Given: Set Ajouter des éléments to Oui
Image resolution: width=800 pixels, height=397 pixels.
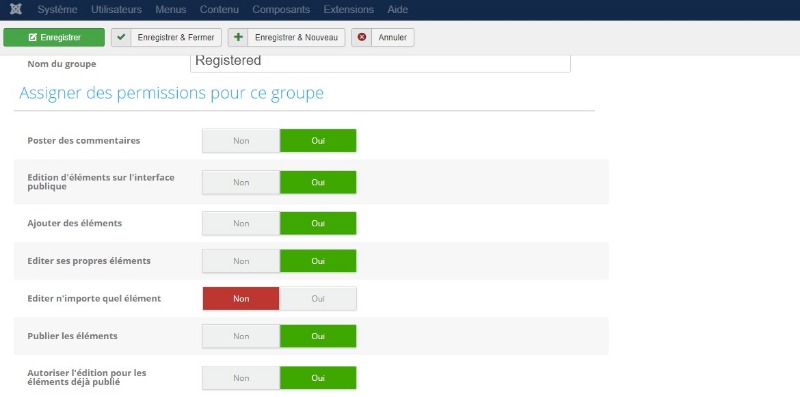Looking at the screenshot, I should pos(318,224).
